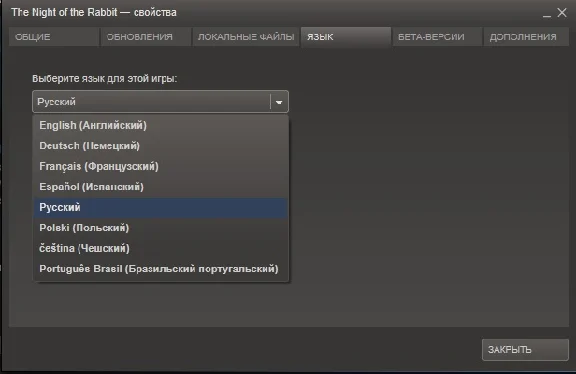This screenshot has height=374, width=576.
Task: Select the ЯЗЫК tab
Action: (x=346, y=37)
